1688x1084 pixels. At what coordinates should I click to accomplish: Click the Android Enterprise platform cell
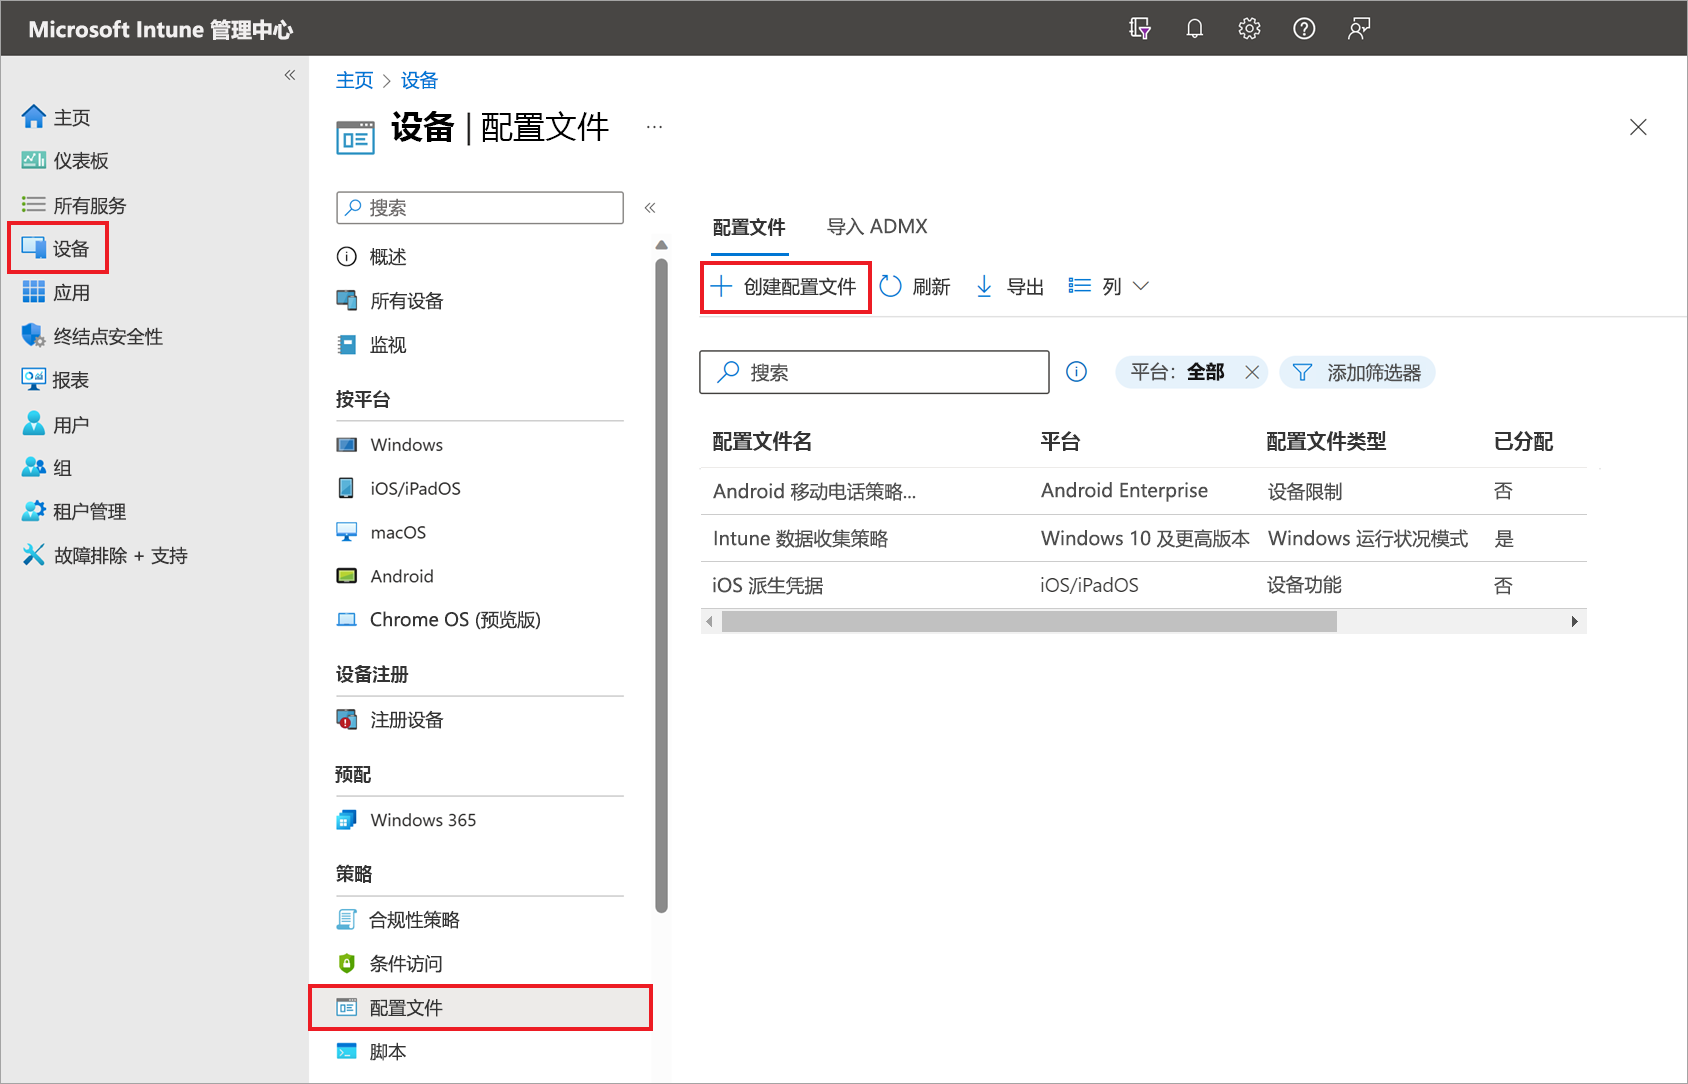[1124, 491]
